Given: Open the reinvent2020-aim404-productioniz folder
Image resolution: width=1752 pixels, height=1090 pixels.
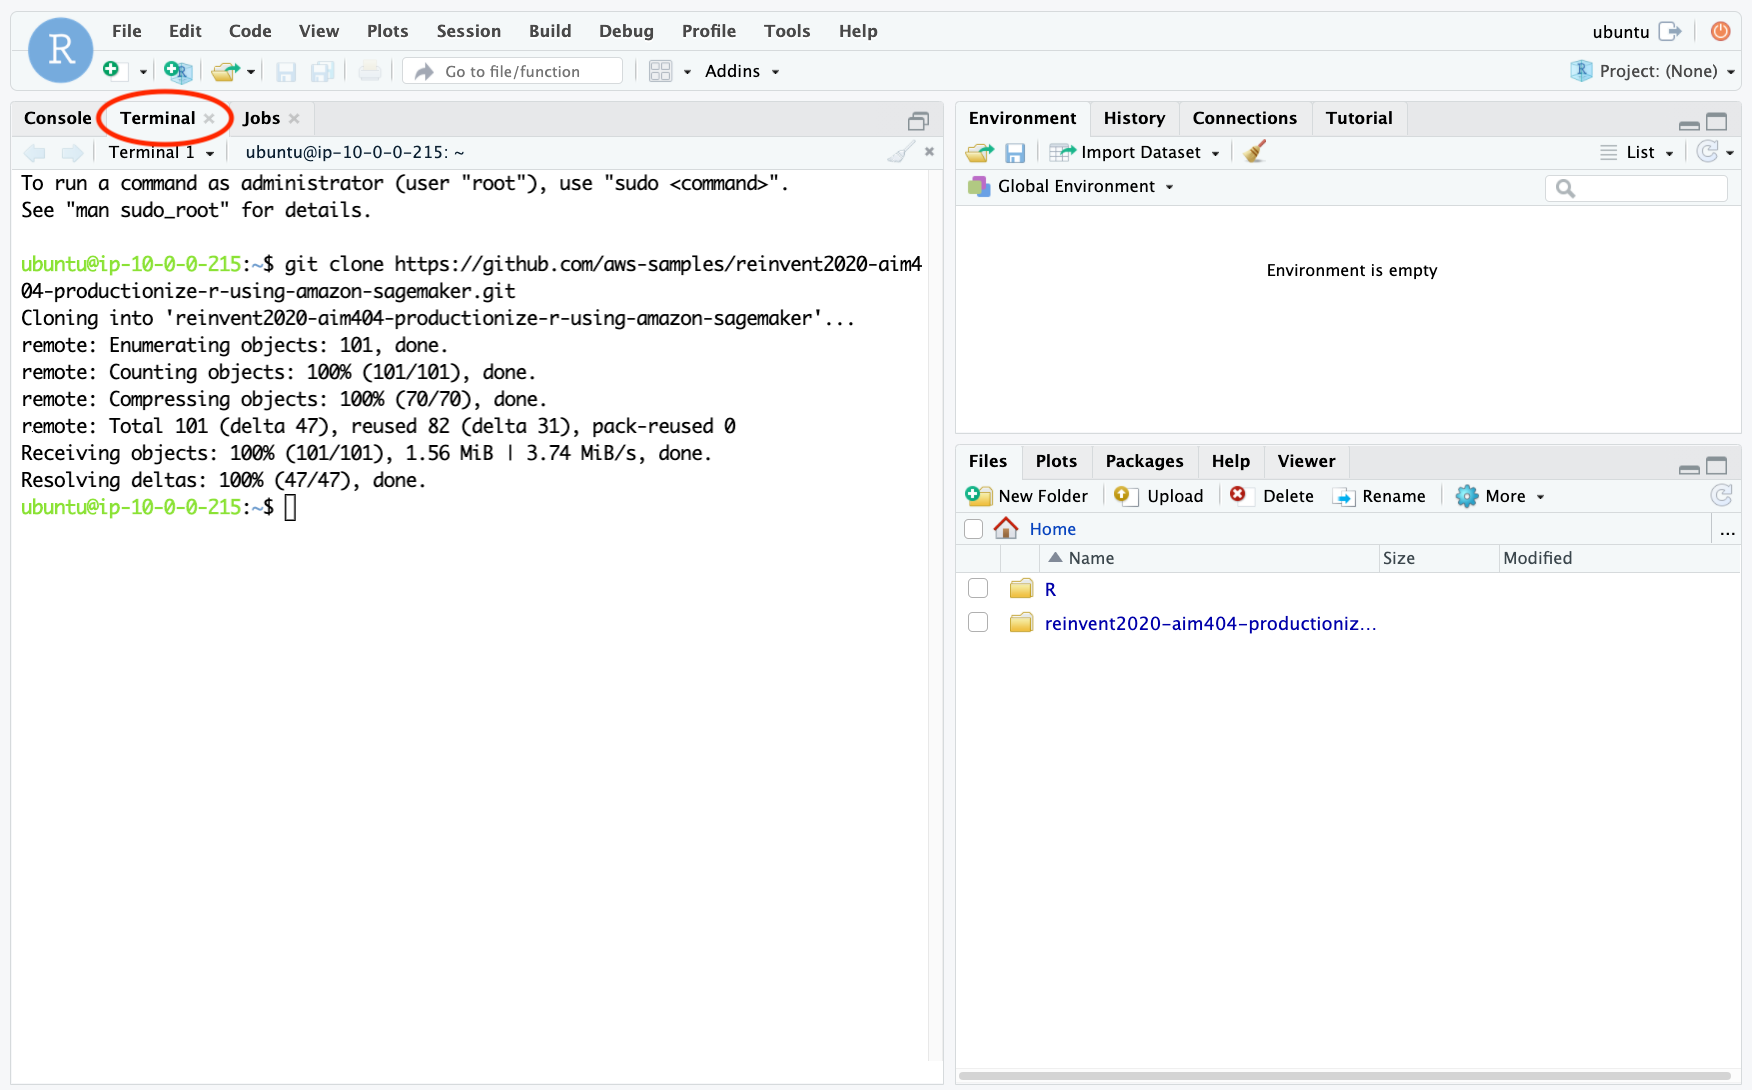Looking at the screenshot, I should pyautogui.click(x=1210, y=623).
